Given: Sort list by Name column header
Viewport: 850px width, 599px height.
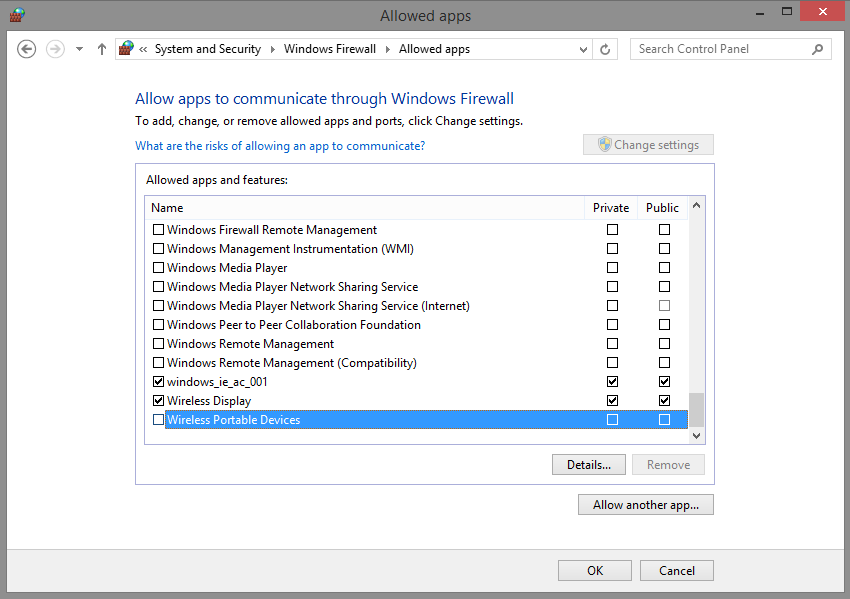Looking at the screenshot, I should 364,208.
